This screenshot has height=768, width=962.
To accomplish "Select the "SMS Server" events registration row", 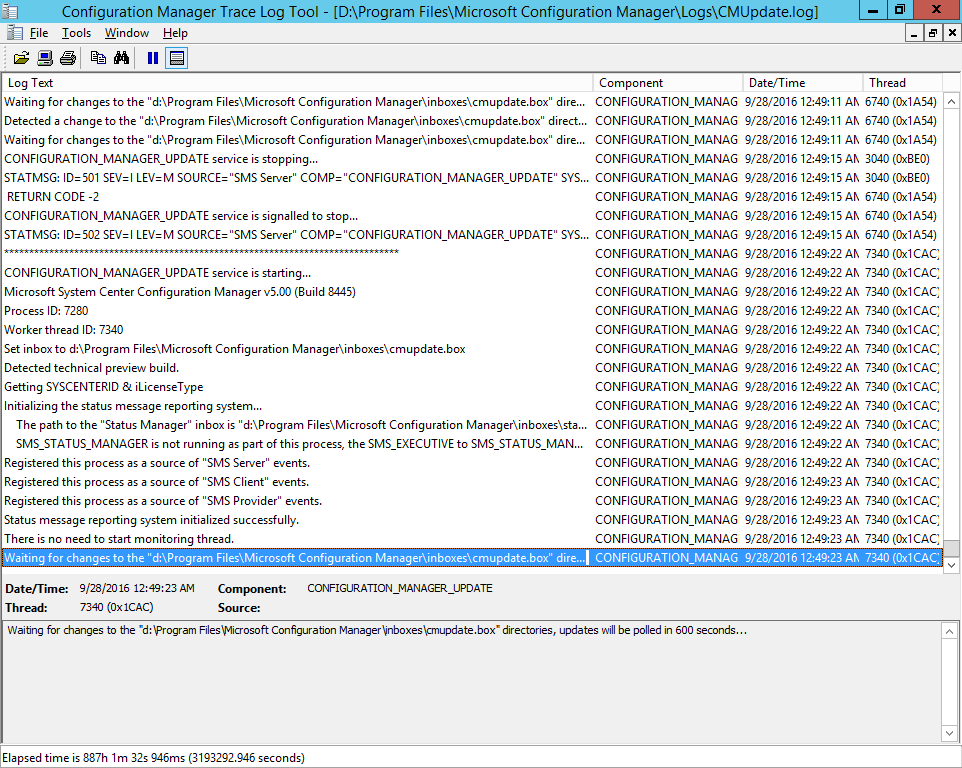I will [x=472, y=463].
